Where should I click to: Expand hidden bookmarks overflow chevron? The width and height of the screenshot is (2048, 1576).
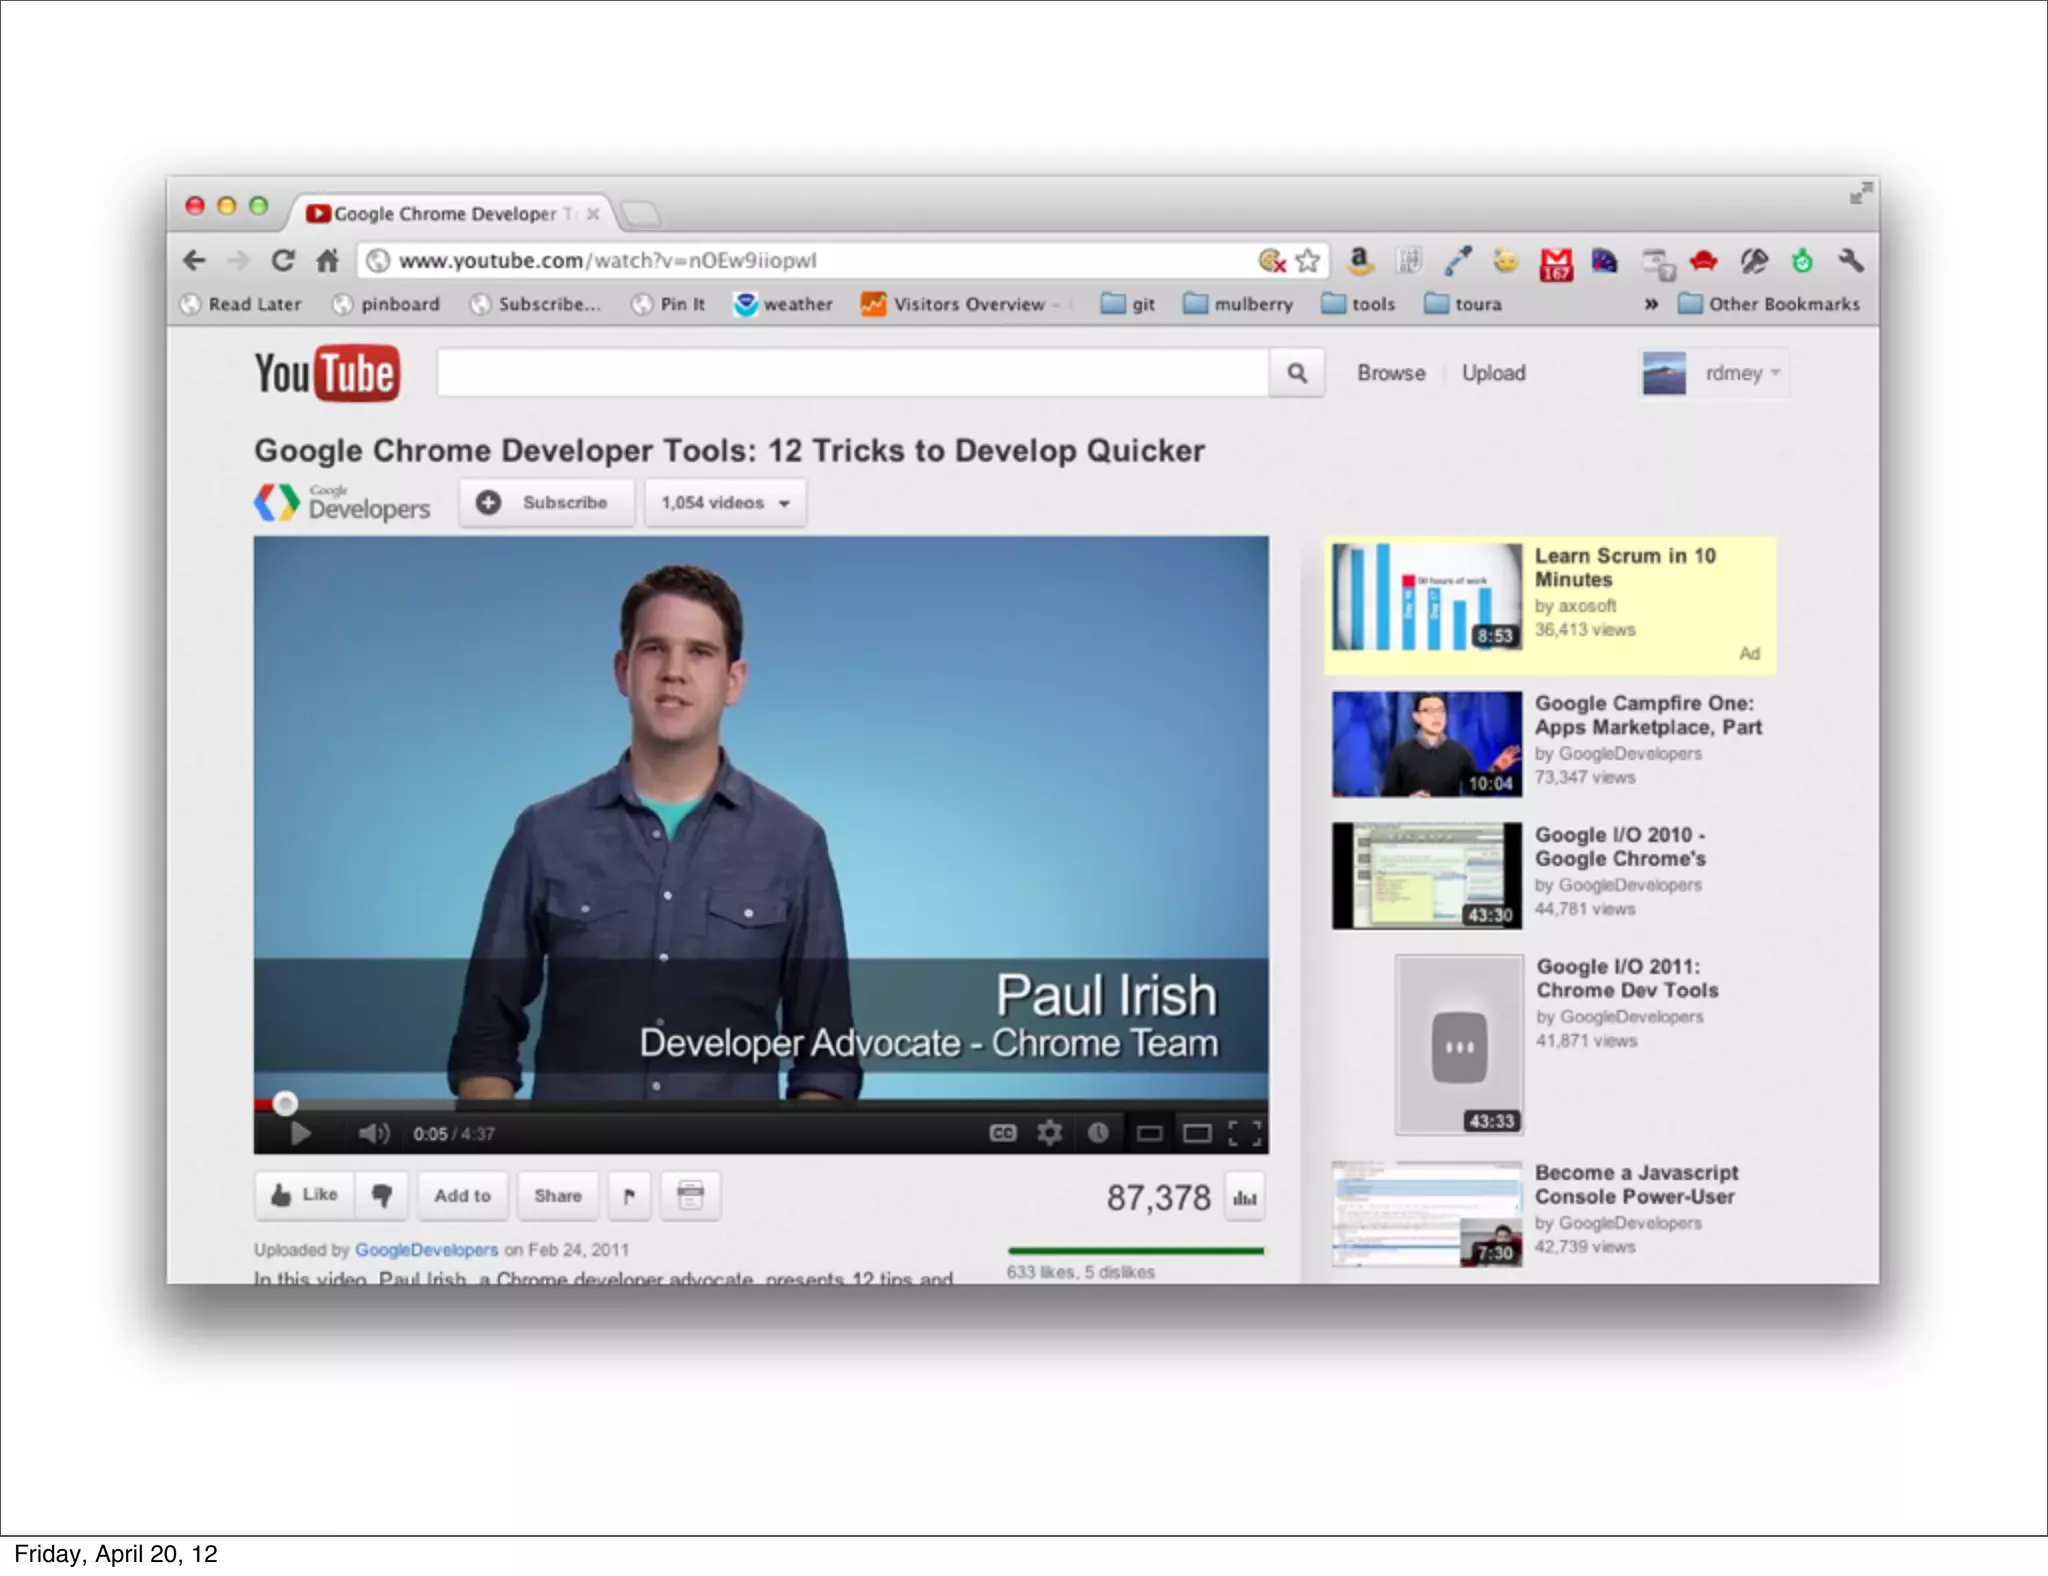pyautogui.click(x=1651, y=304)
